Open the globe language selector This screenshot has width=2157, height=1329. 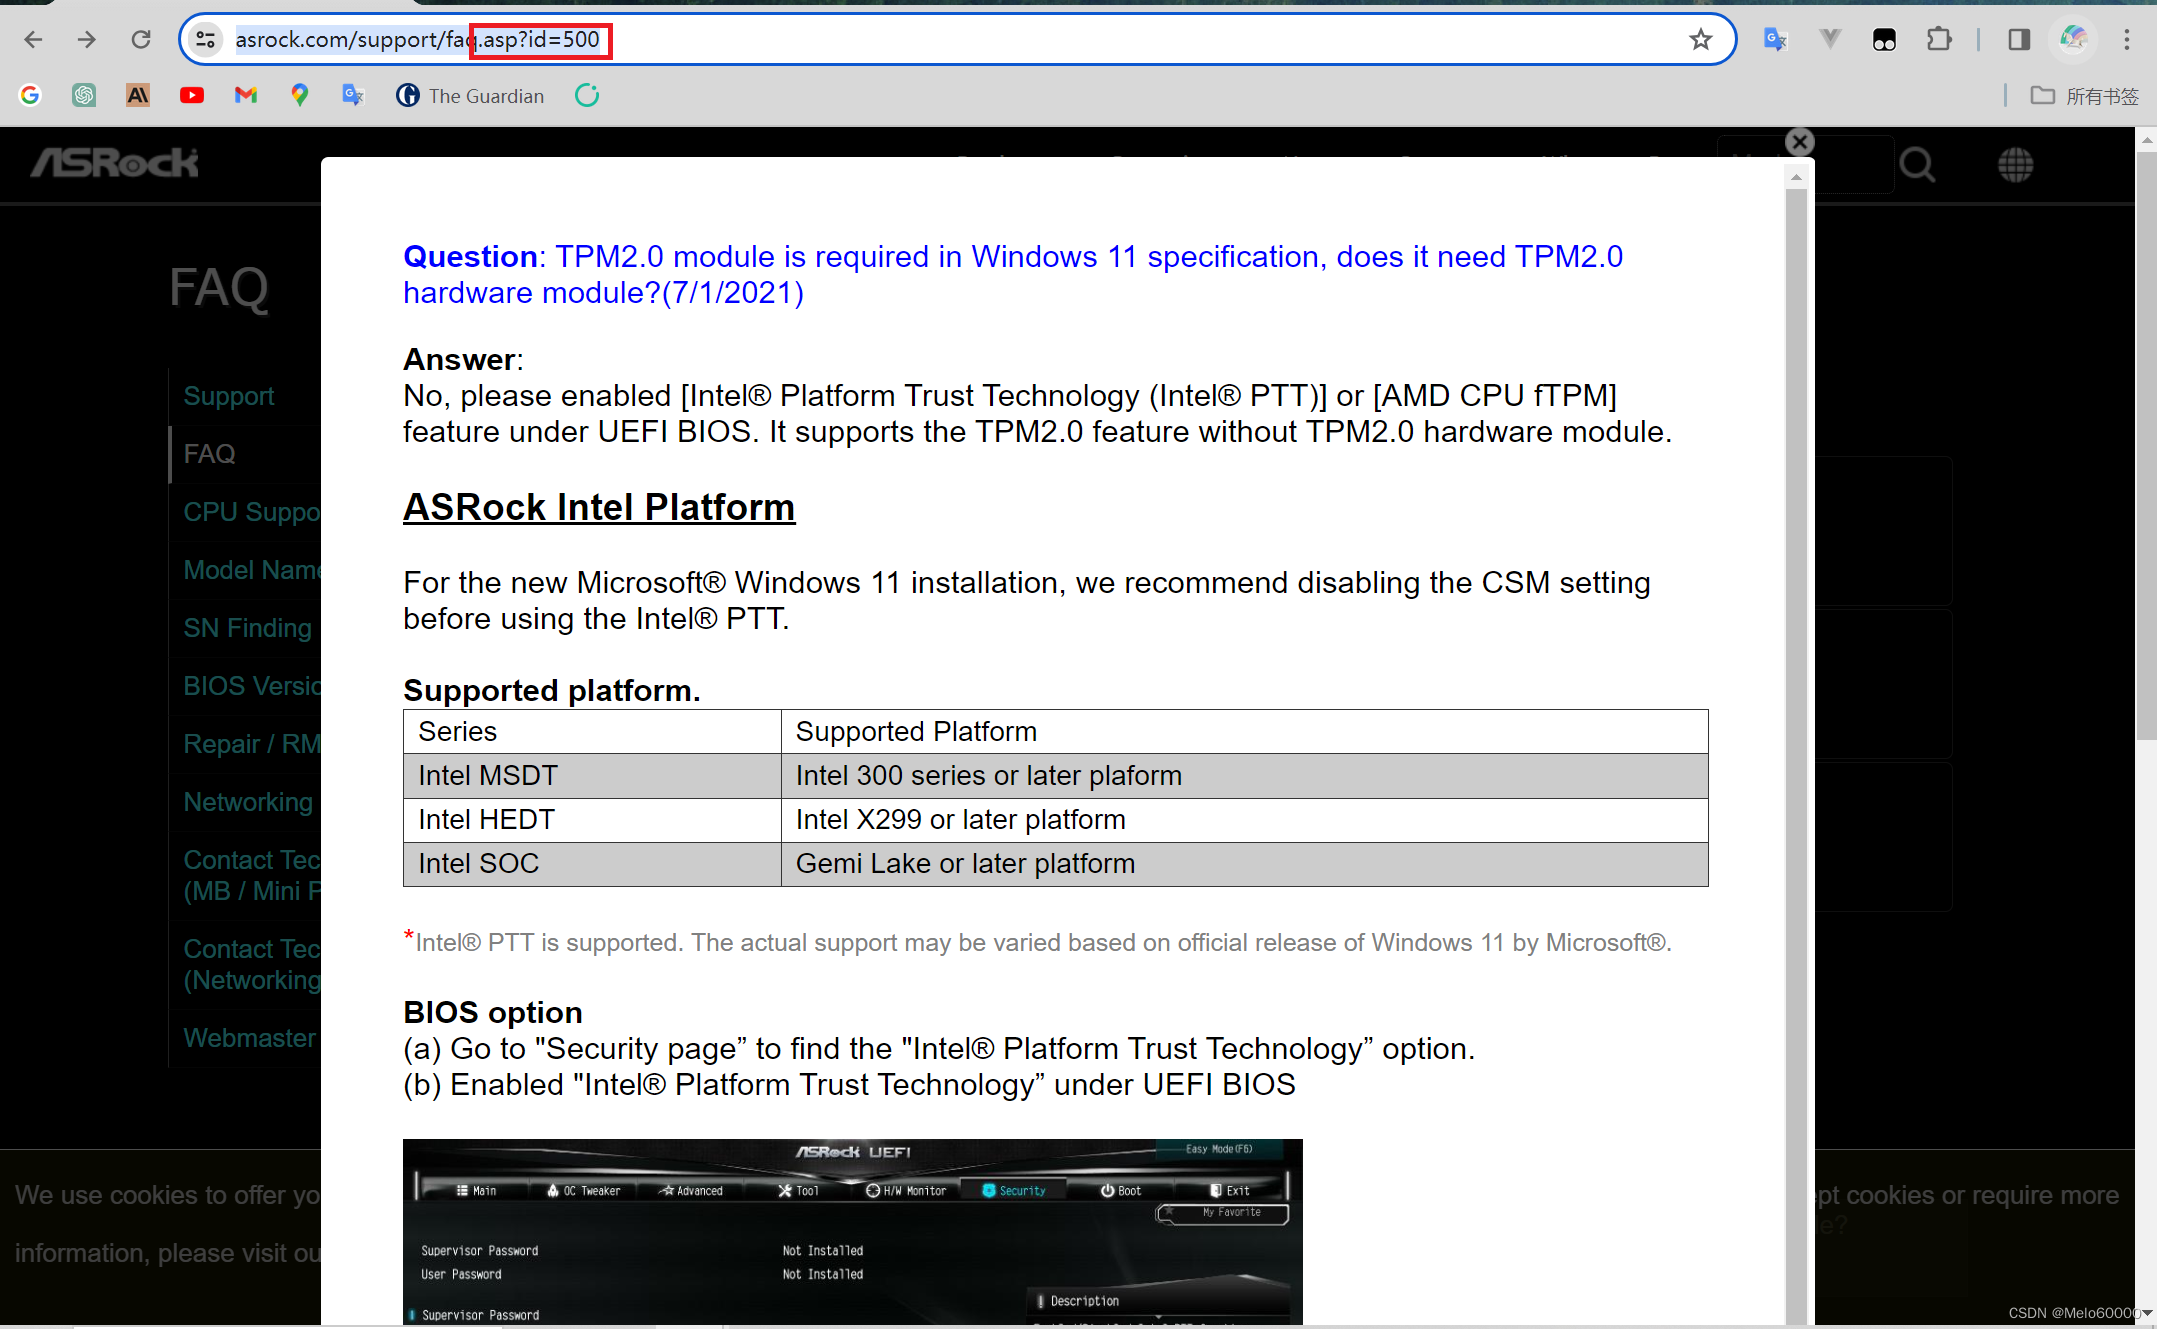pyautogui.click(x=2015, y=164)
